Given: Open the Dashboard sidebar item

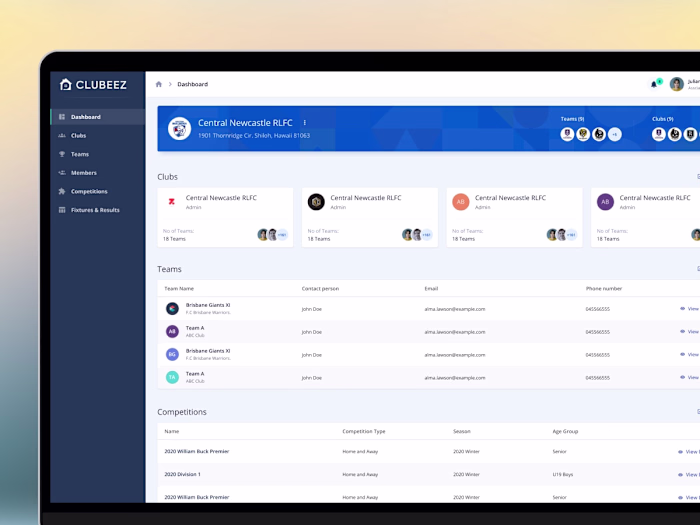Looking at the screenshot, I should coord(98,117).
